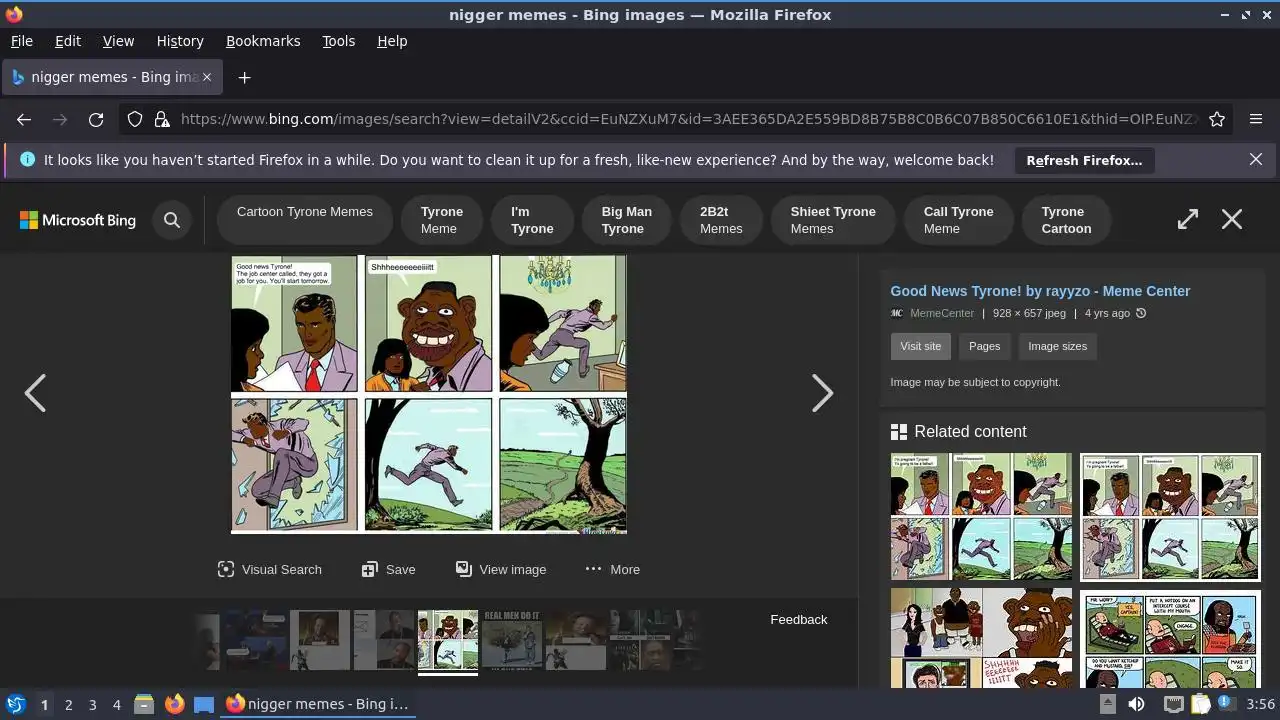This screenshot has height=720, width=1280.
Task: Switch to workspace 2 on taskbar
Action: point(68,704)
